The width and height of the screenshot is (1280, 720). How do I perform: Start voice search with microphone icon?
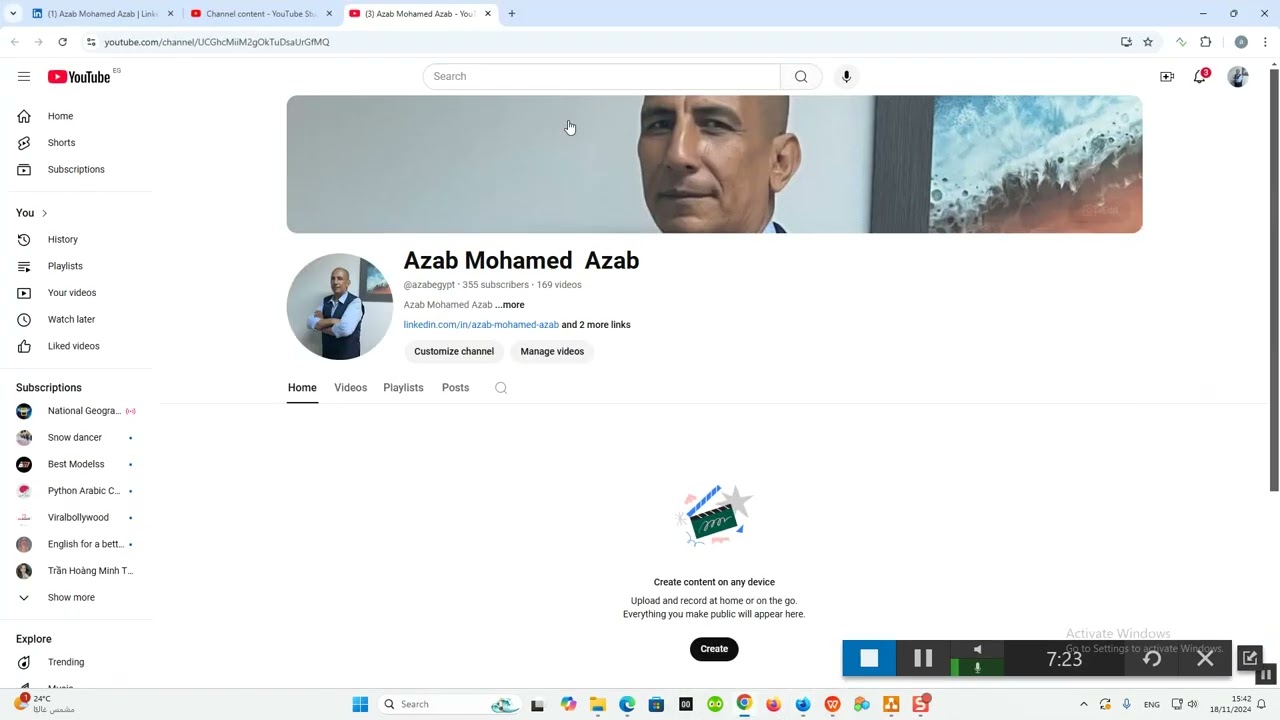pyautogui.click(x=846, y=76)
